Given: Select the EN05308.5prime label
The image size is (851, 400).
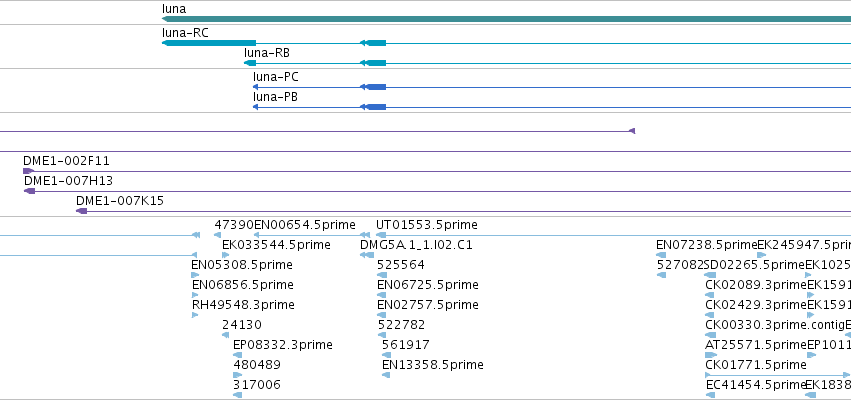Looking at the screenshot, I should coord(242,265).
